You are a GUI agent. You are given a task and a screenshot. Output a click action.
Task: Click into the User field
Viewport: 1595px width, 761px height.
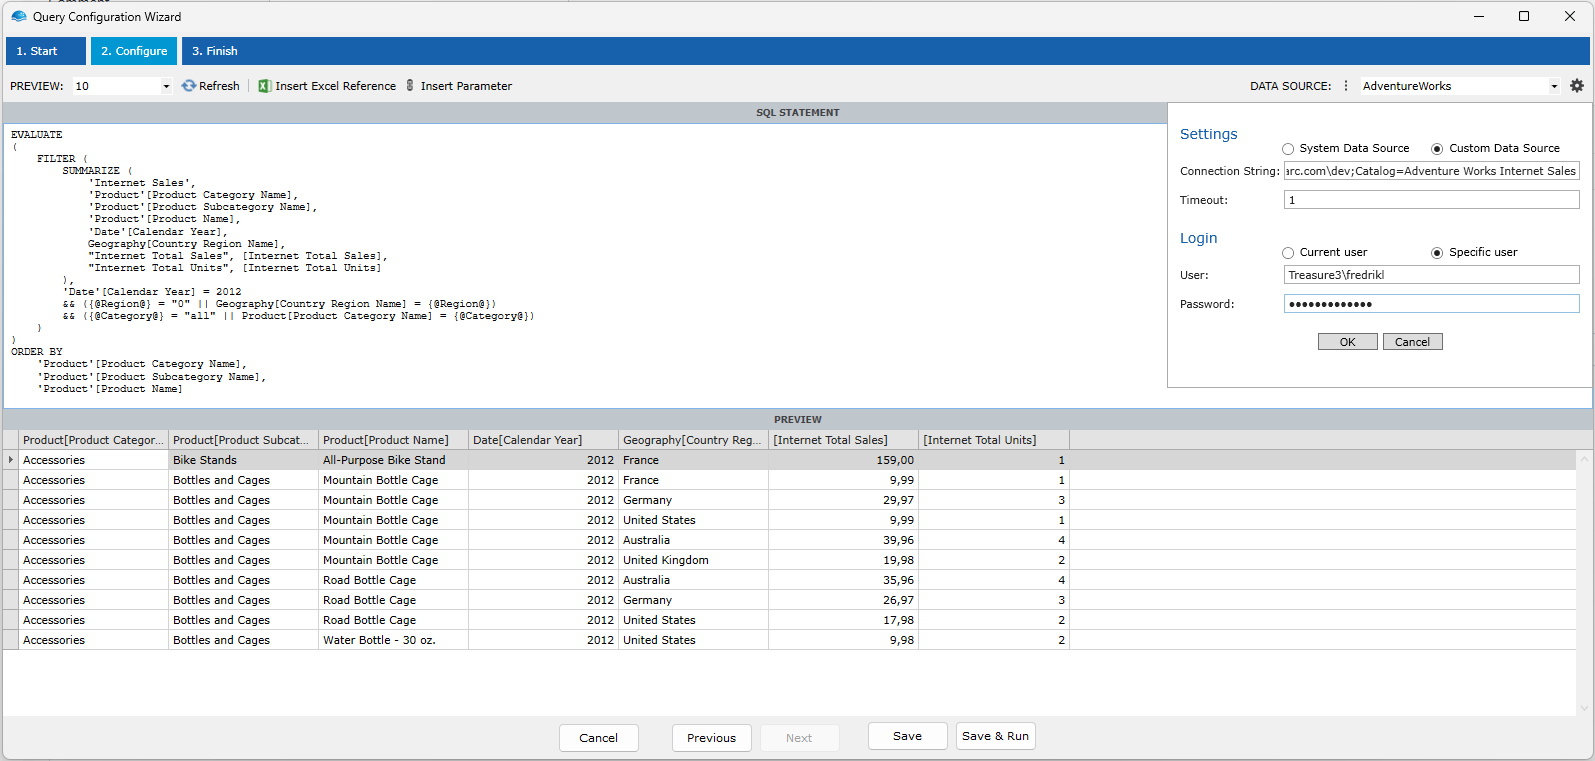(x=1431, y=275)
